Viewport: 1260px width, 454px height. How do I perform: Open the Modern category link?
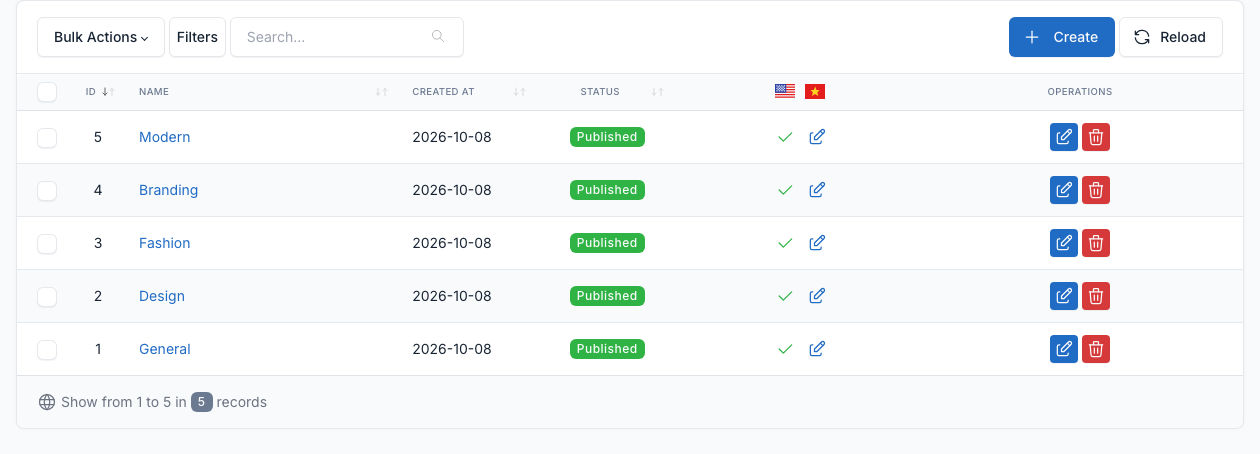(x=164, y=137)
